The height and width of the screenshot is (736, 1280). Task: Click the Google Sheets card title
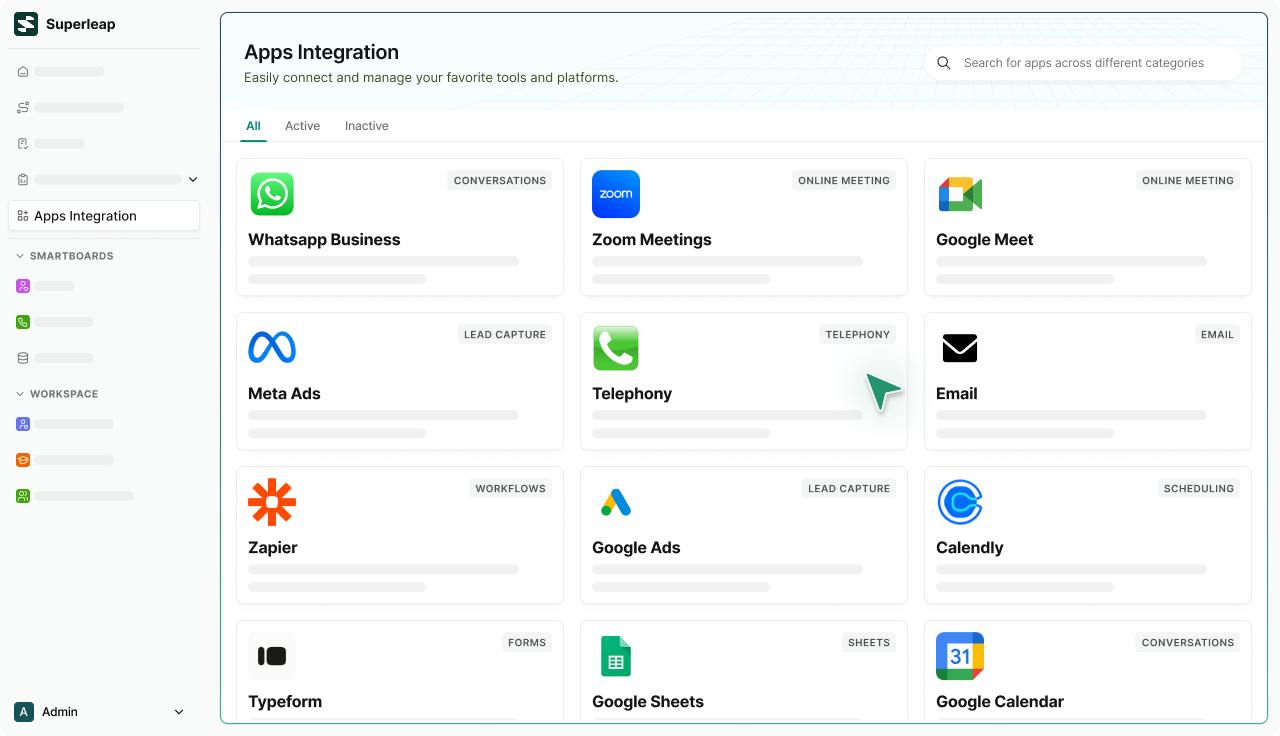point(648,702)
